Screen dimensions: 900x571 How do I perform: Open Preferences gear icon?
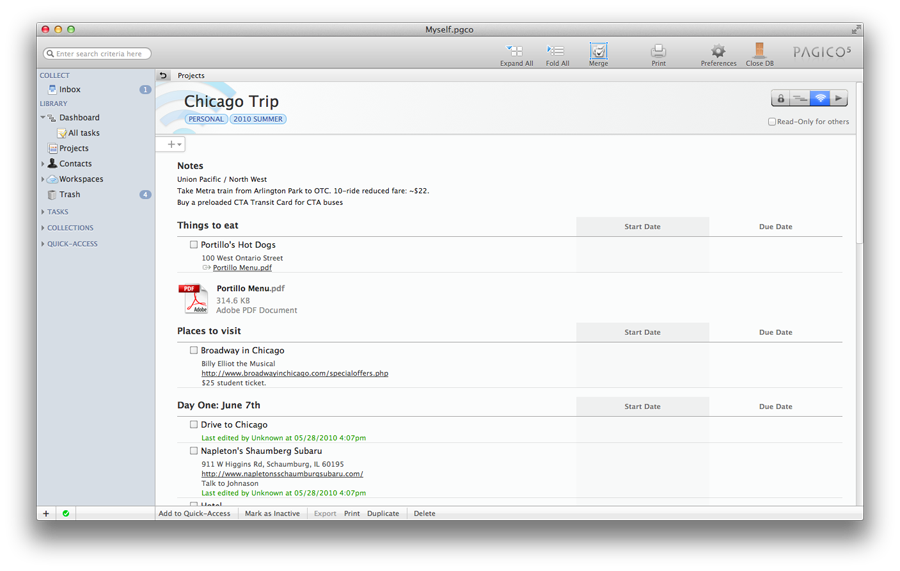point(718,51)
